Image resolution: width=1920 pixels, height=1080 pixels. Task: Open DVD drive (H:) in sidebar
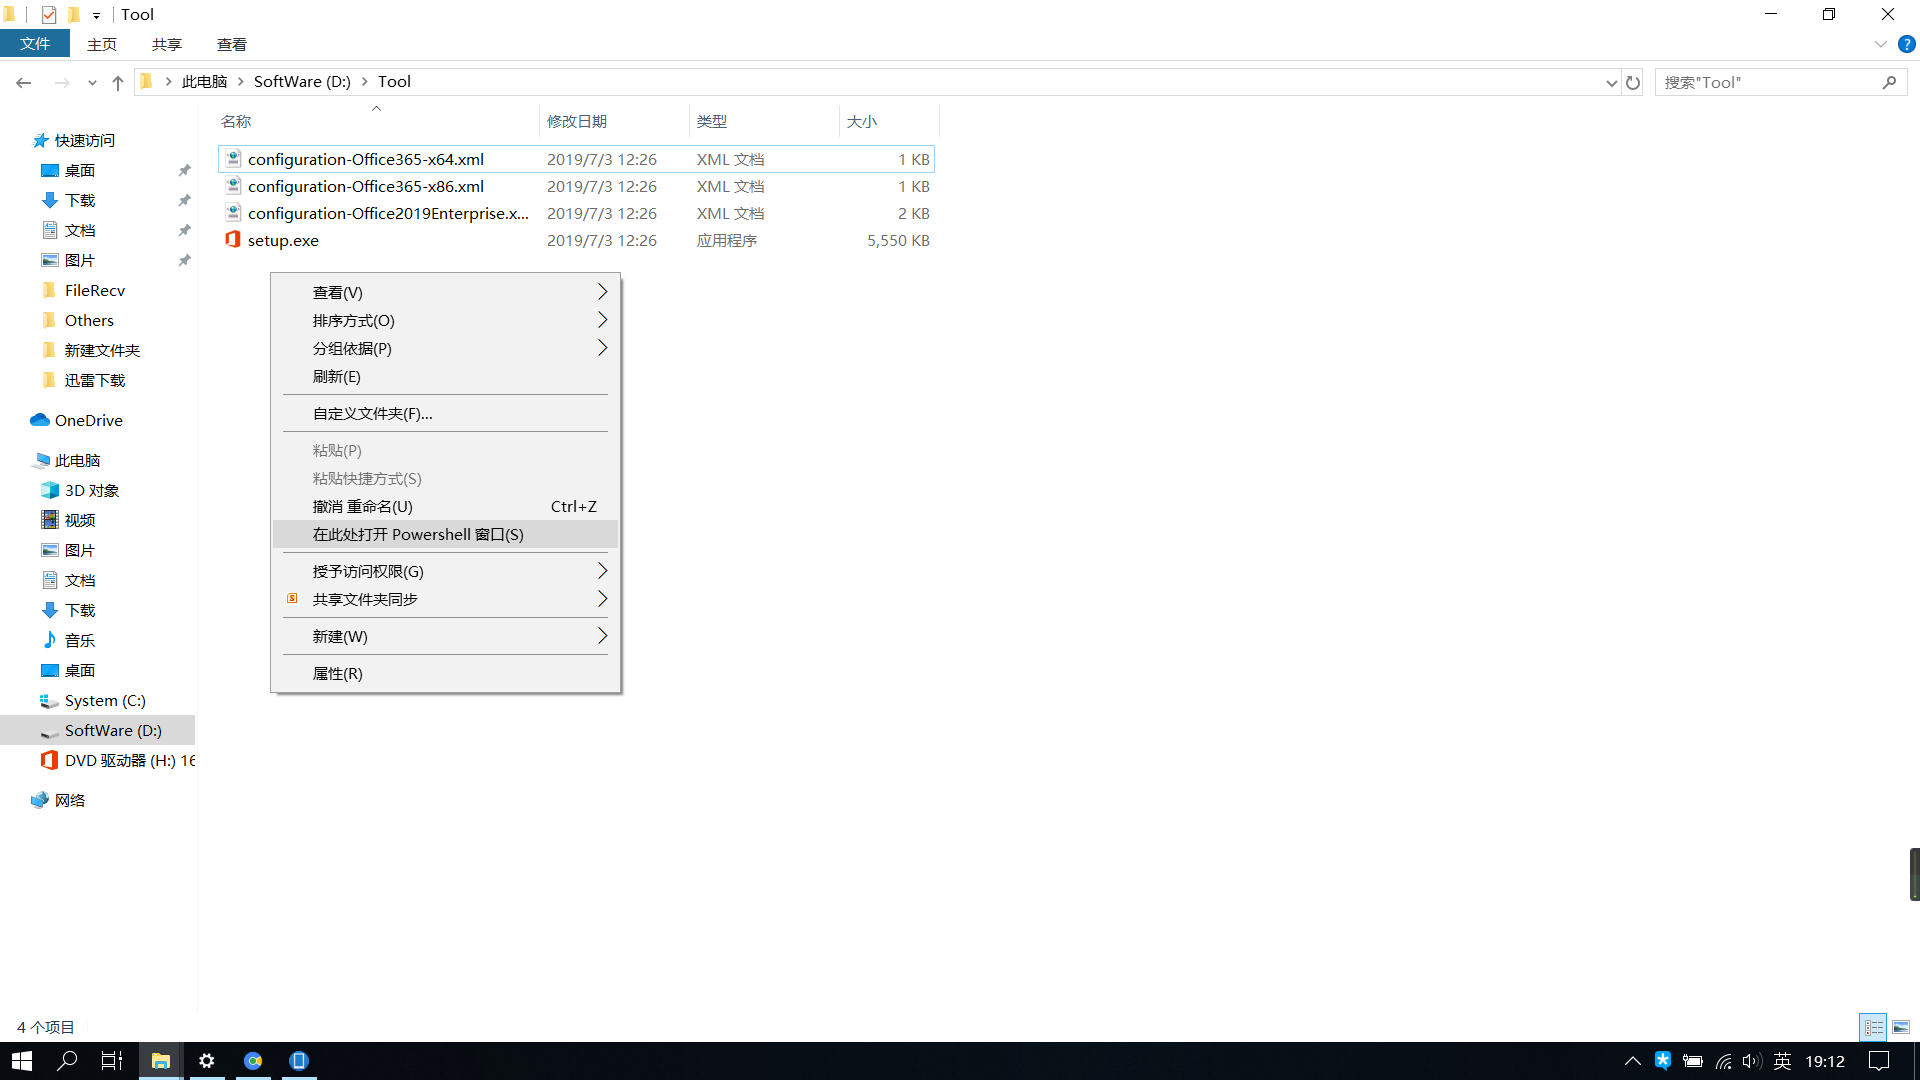118,760
